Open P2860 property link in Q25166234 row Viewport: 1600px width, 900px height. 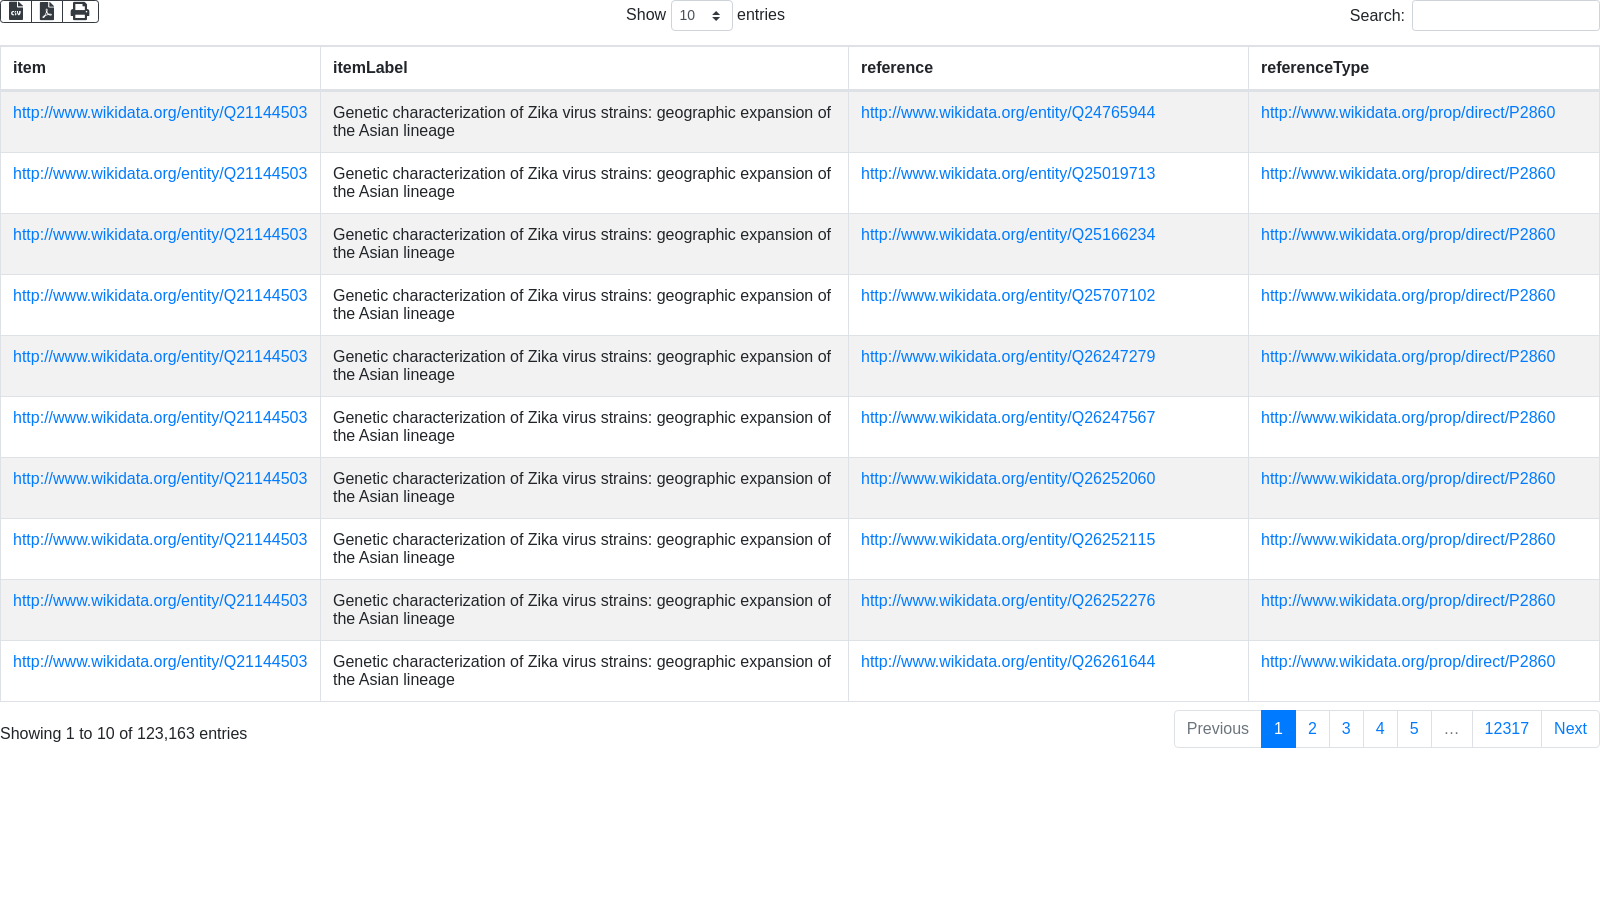pos(1407,235)
